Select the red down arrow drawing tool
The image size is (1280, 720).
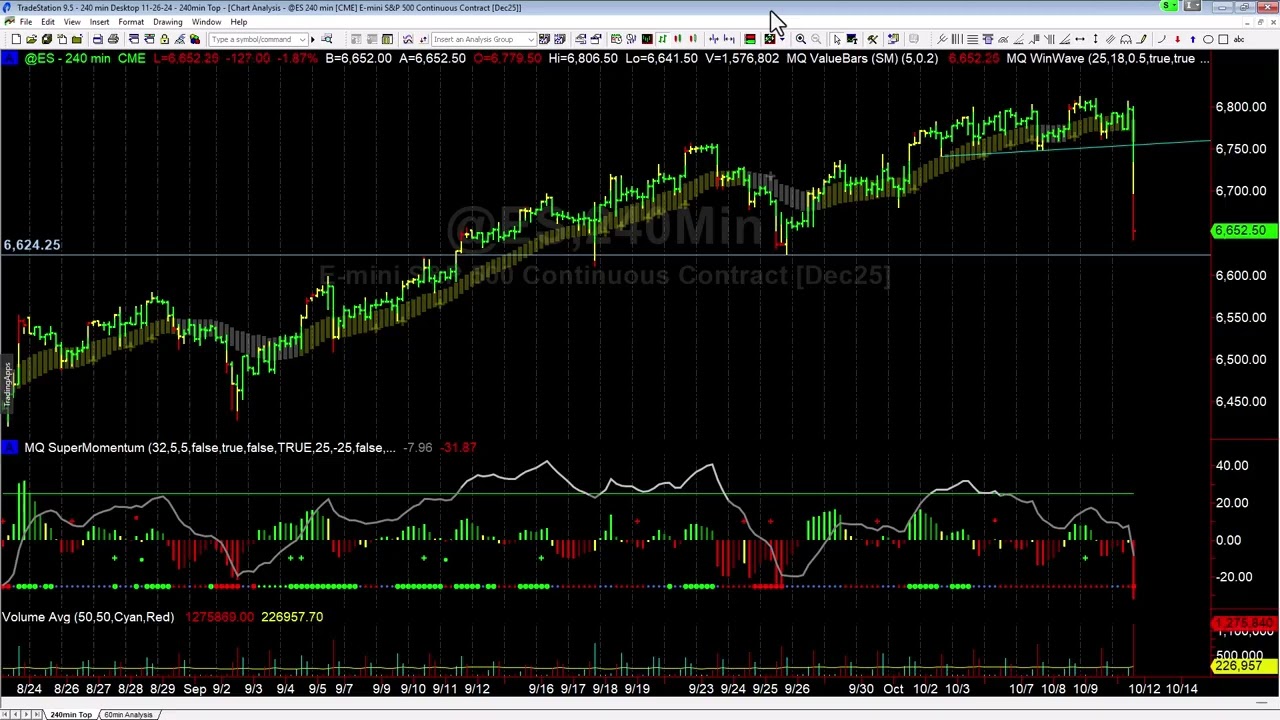(x=1177, y=39)
